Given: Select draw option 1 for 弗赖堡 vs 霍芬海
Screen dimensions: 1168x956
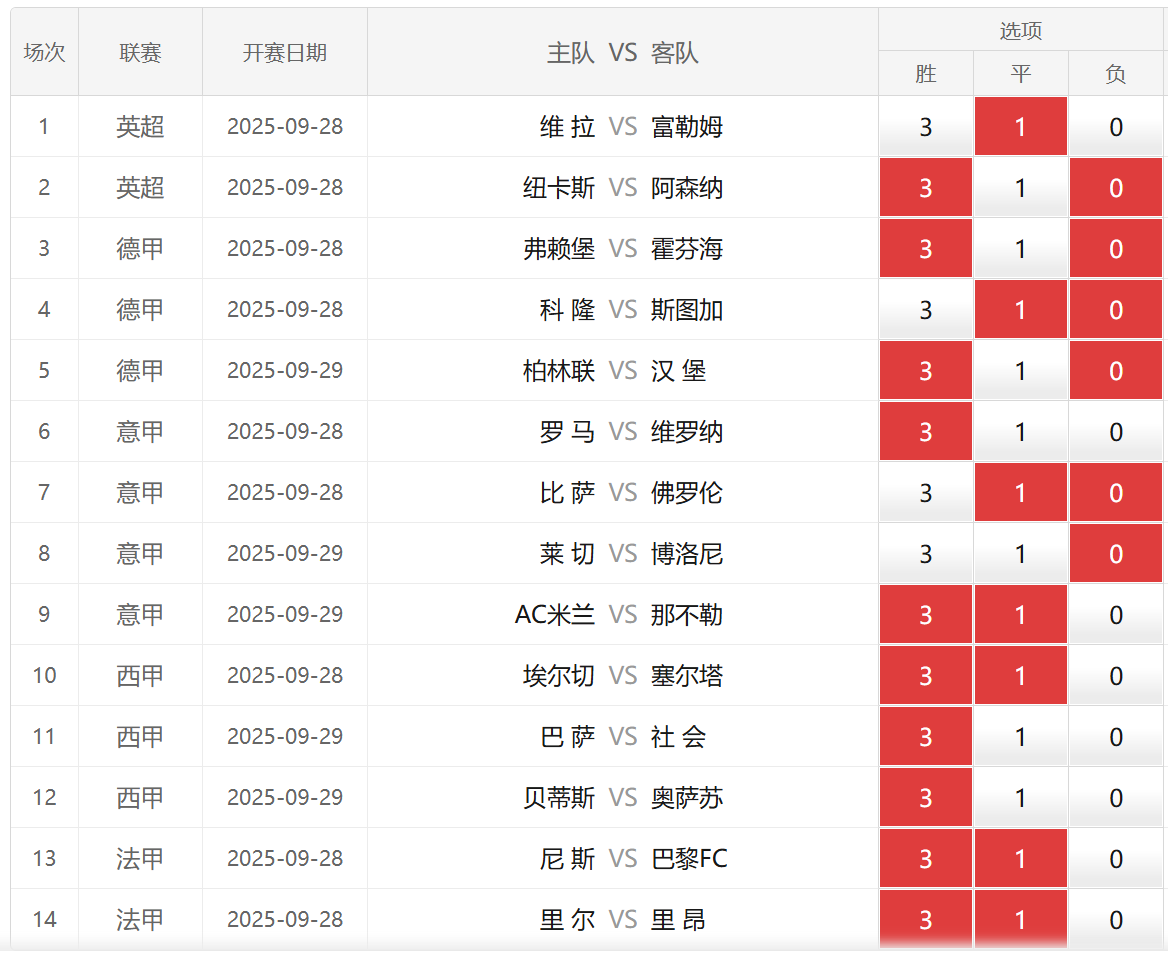Looking at the screenshot, I should (1020, 249).
